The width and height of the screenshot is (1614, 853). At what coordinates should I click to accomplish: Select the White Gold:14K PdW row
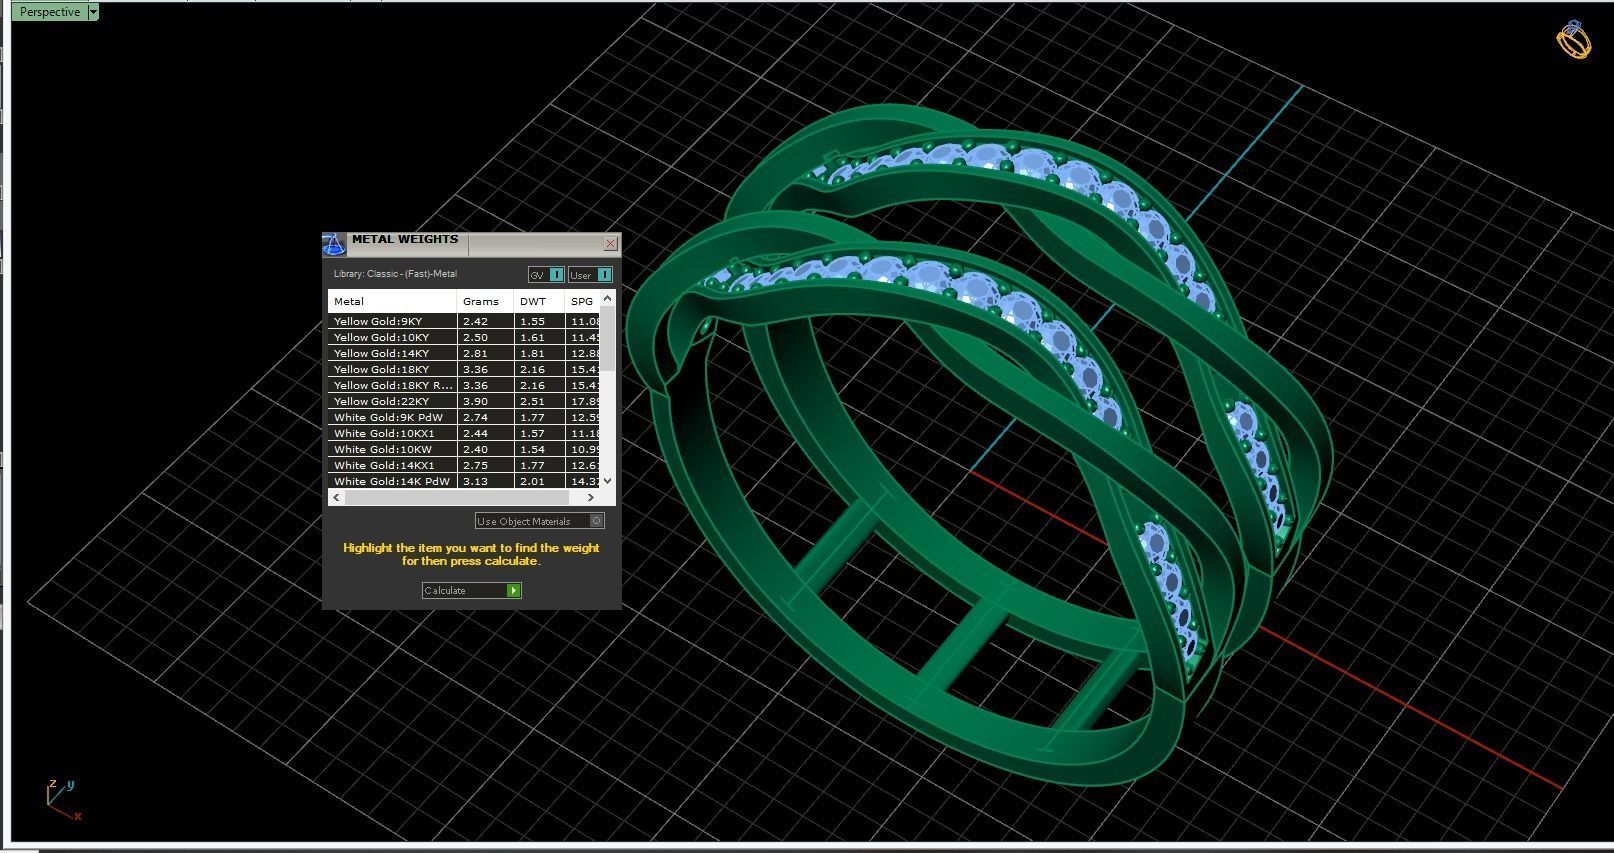click(x=464, y=481)
